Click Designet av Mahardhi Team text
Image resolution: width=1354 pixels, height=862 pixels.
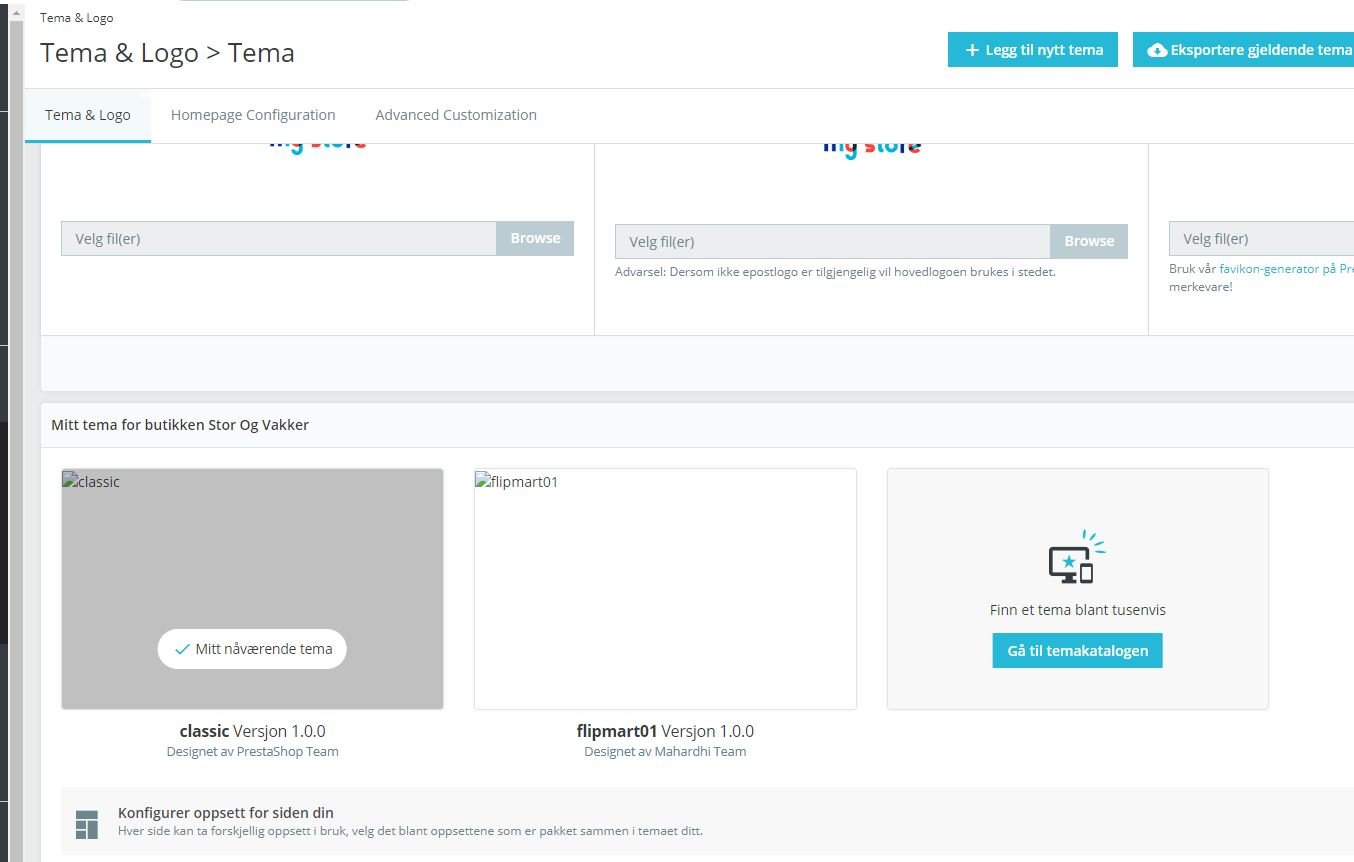pyautogui.click(x=665, y=752)
